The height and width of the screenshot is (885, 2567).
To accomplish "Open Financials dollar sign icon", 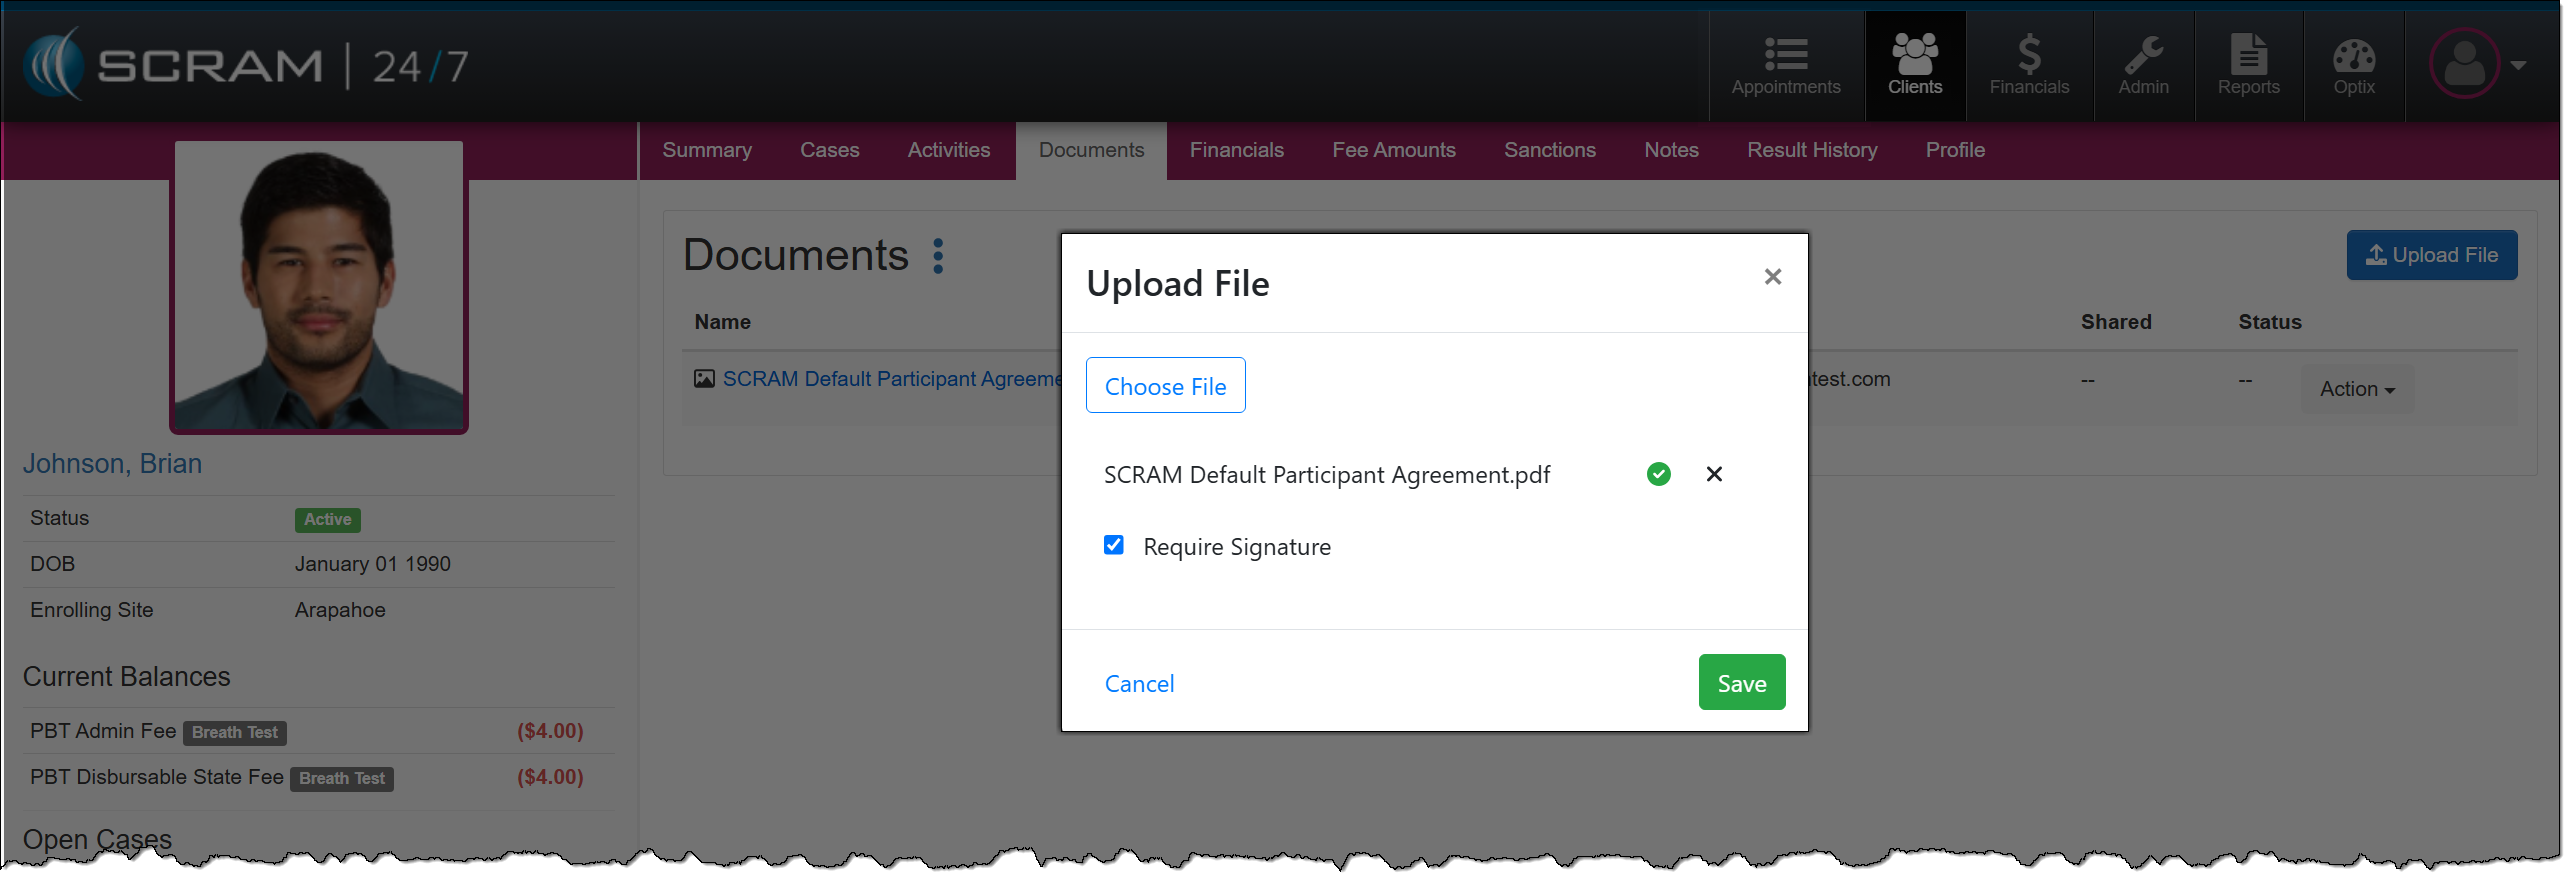I will pos(2028,55).
